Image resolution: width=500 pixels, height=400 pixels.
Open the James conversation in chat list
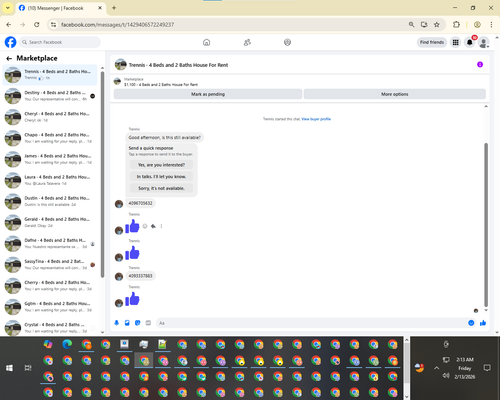pyautogui.click(x=50, y=159)
